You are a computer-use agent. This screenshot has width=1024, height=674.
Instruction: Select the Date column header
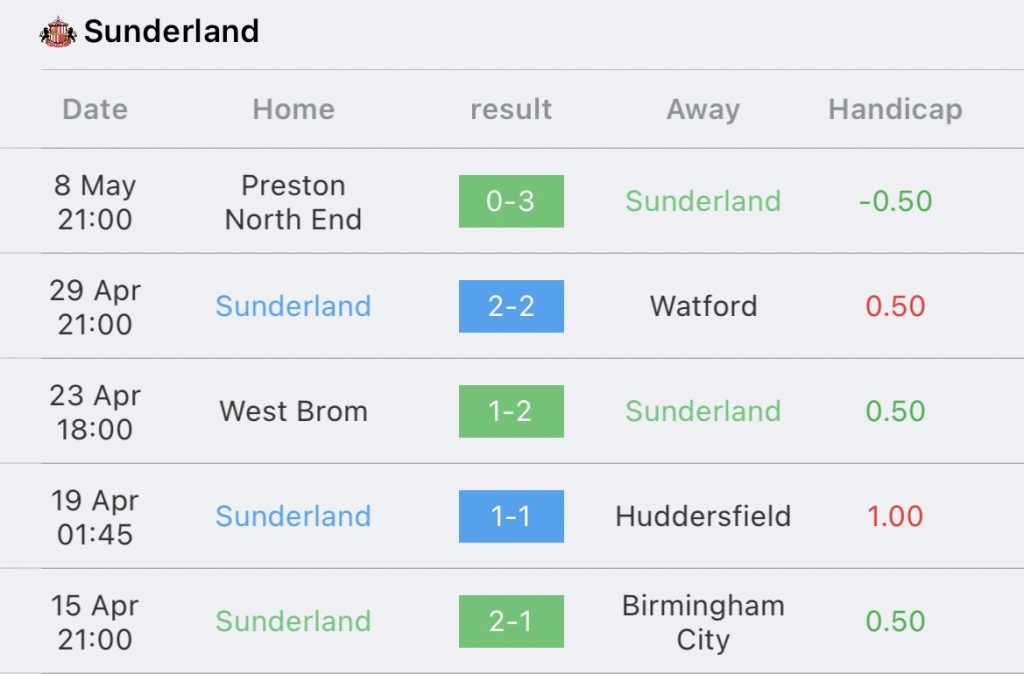pos(95,109)
